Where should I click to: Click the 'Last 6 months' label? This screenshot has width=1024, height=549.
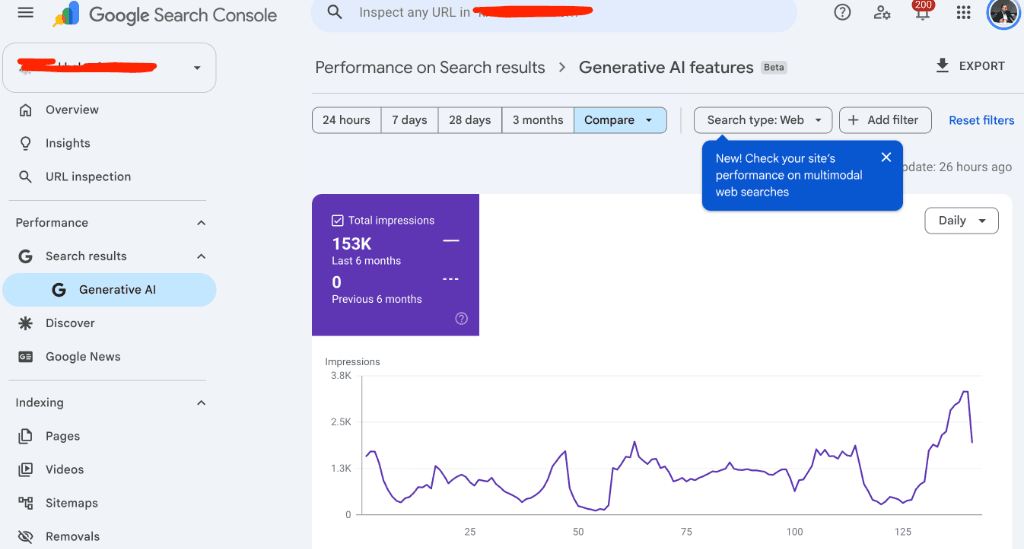(366, 260)
